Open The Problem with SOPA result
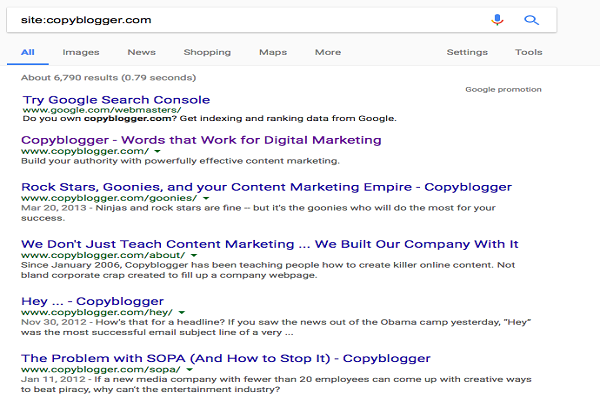Image resolution: width=600 pixels, height=400 pixels. (226, 358)
